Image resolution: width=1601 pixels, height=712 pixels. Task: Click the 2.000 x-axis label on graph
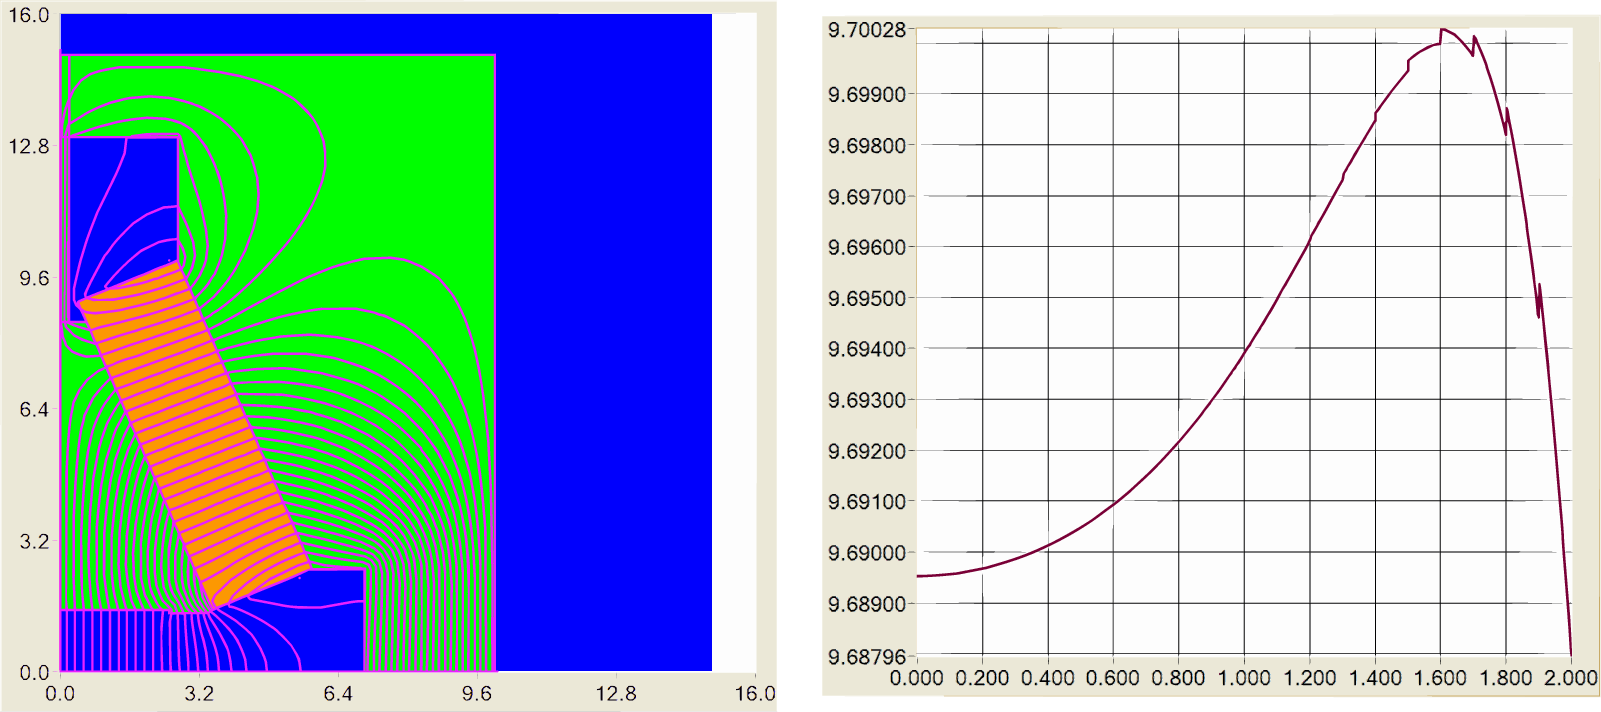(x=1571, y=678)
